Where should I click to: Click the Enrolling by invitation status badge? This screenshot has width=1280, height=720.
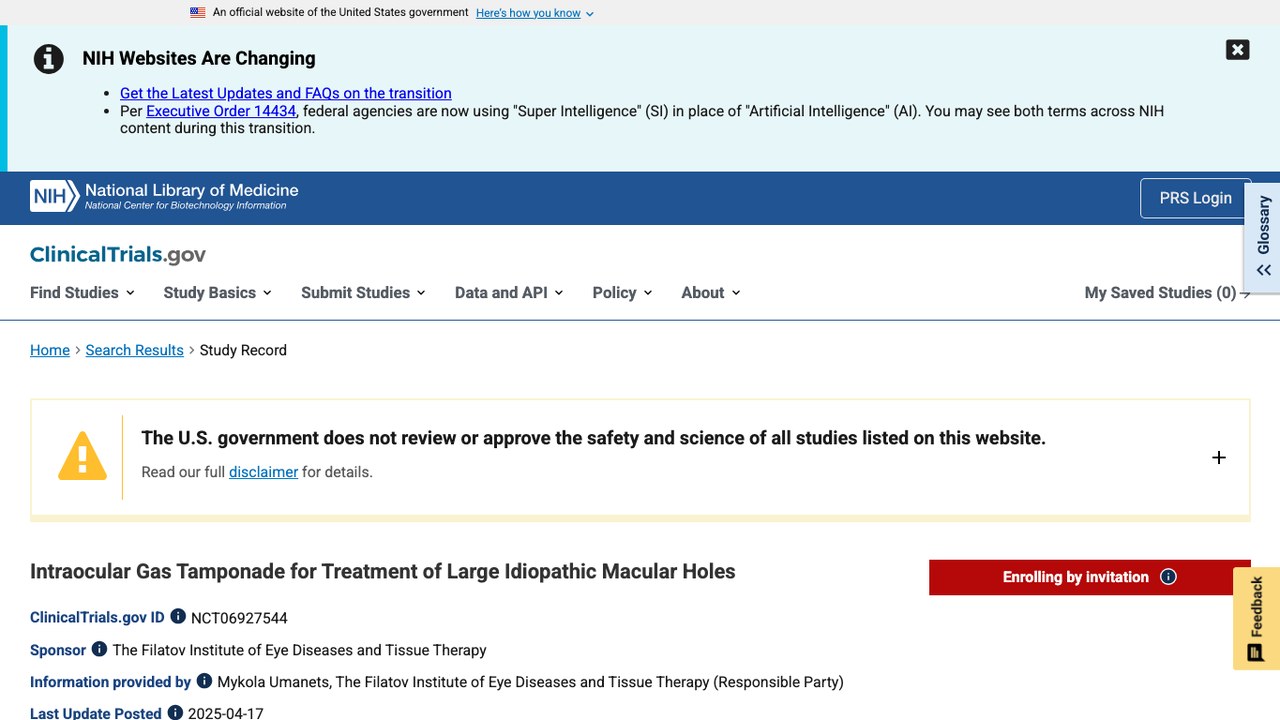1089,577
